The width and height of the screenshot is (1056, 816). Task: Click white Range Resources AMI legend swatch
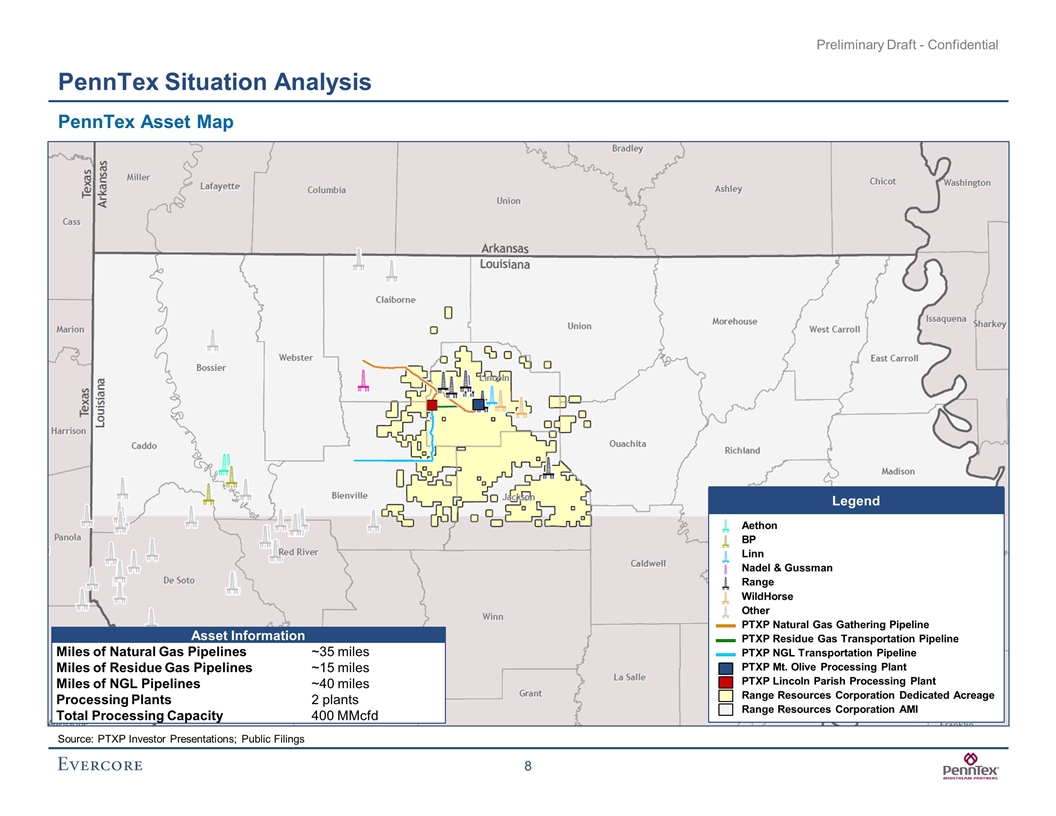tap(725, 710)
